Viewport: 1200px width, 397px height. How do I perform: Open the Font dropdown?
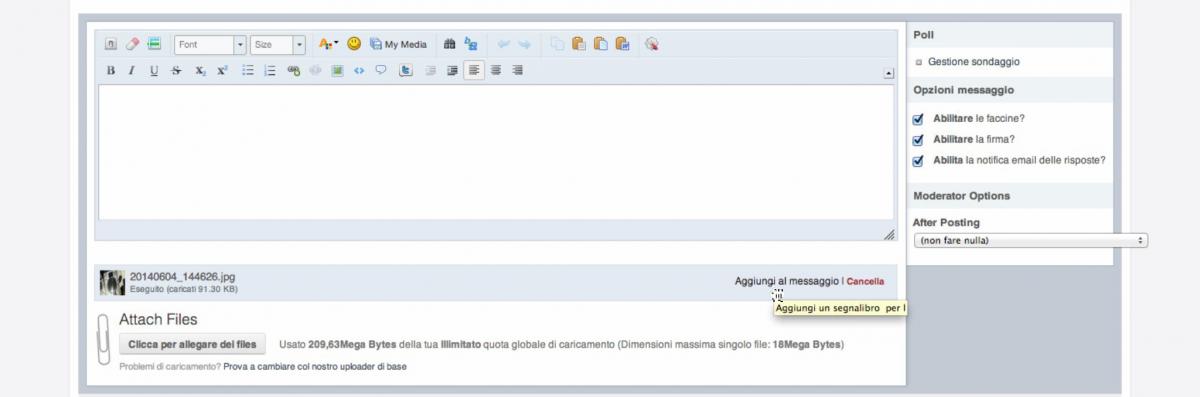[210, 45]
